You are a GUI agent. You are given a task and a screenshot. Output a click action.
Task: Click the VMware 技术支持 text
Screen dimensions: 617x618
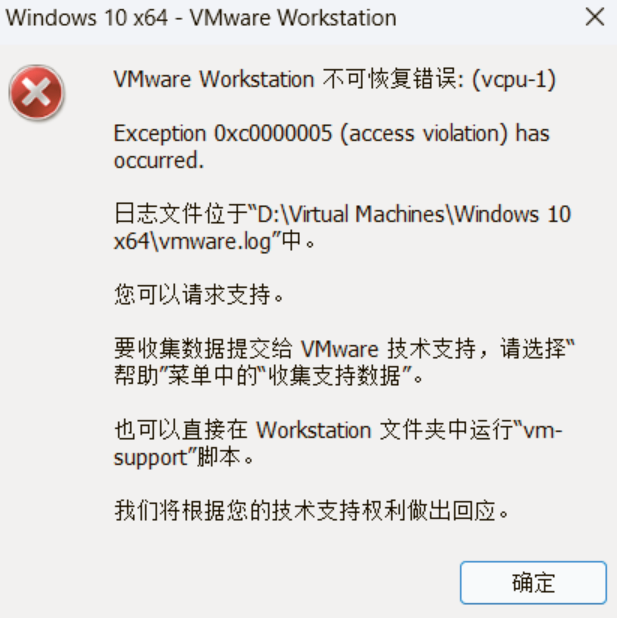click(389, 349)
